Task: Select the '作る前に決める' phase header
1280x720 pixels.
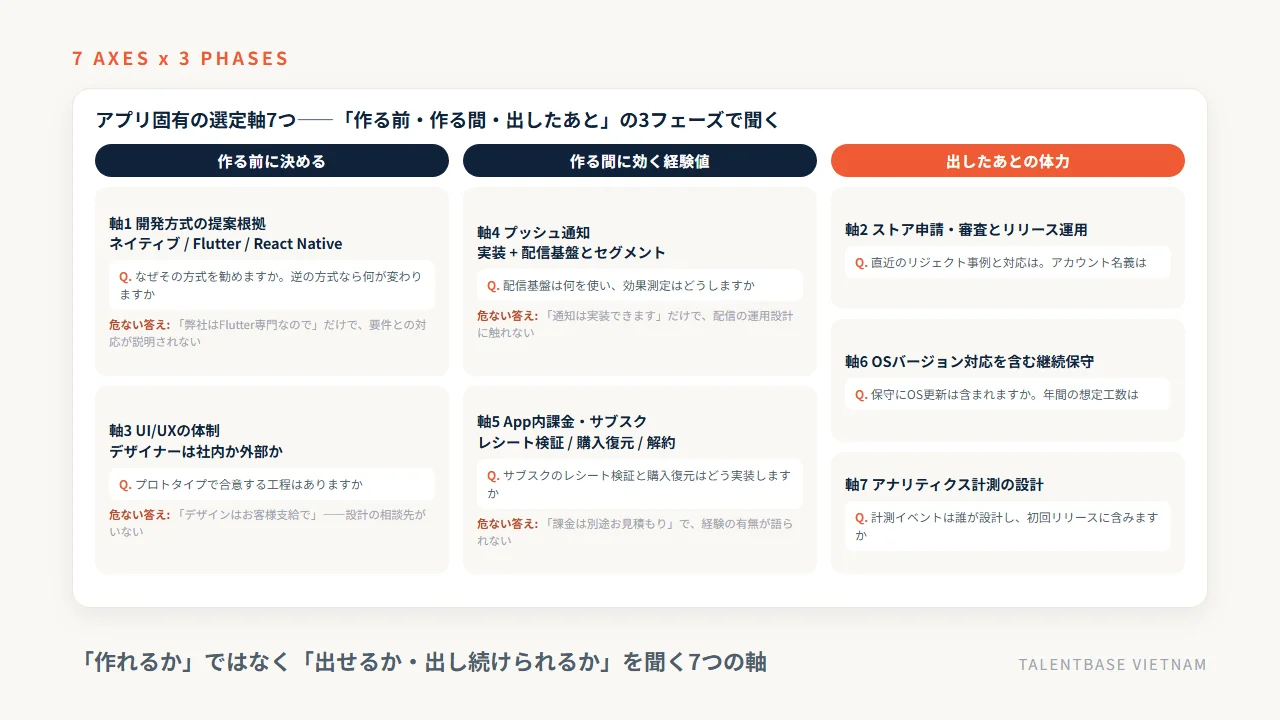Action: coord(272,160)
